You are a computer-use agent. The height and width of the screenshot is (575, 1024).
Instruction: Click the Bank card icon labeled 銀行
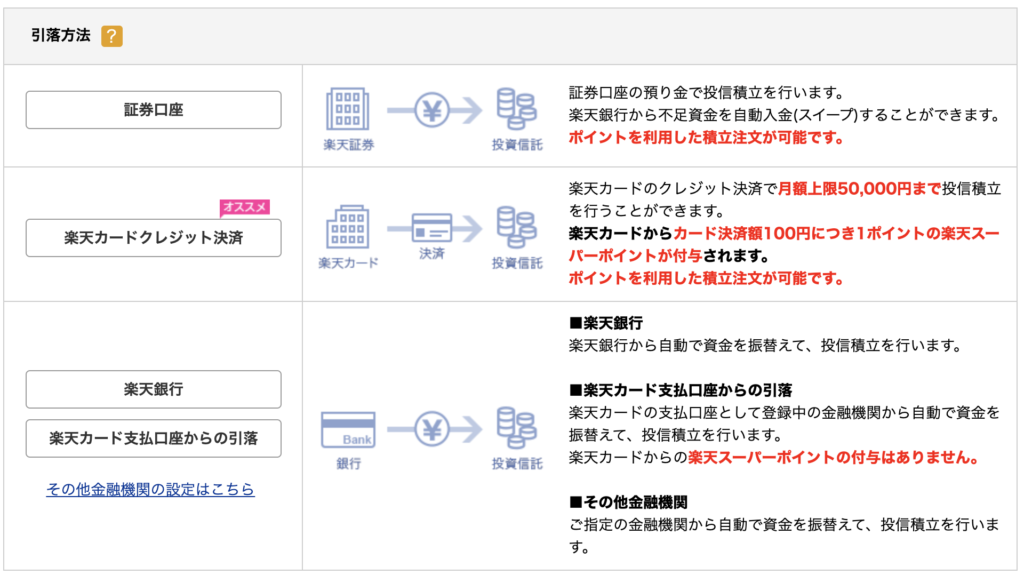(348, 429)
